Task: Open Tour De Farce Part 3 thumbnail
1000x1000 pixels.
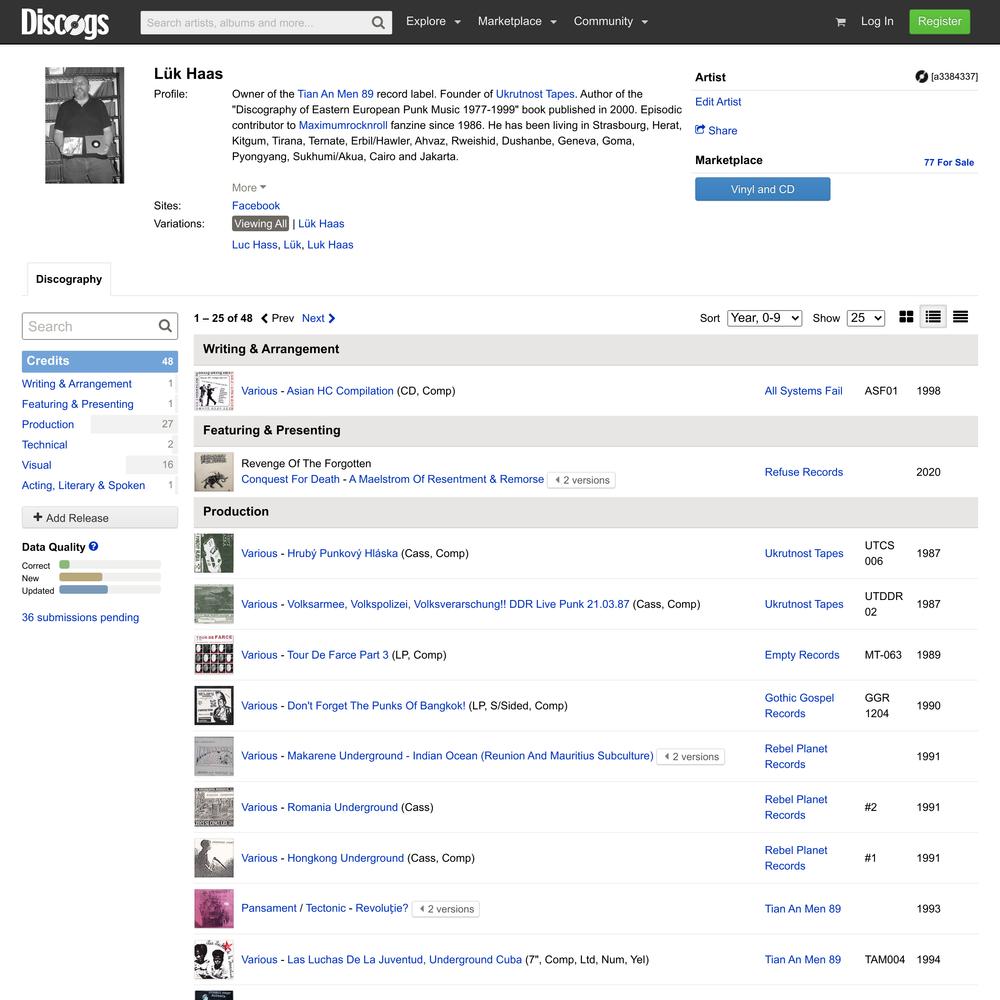Action: 214,655
